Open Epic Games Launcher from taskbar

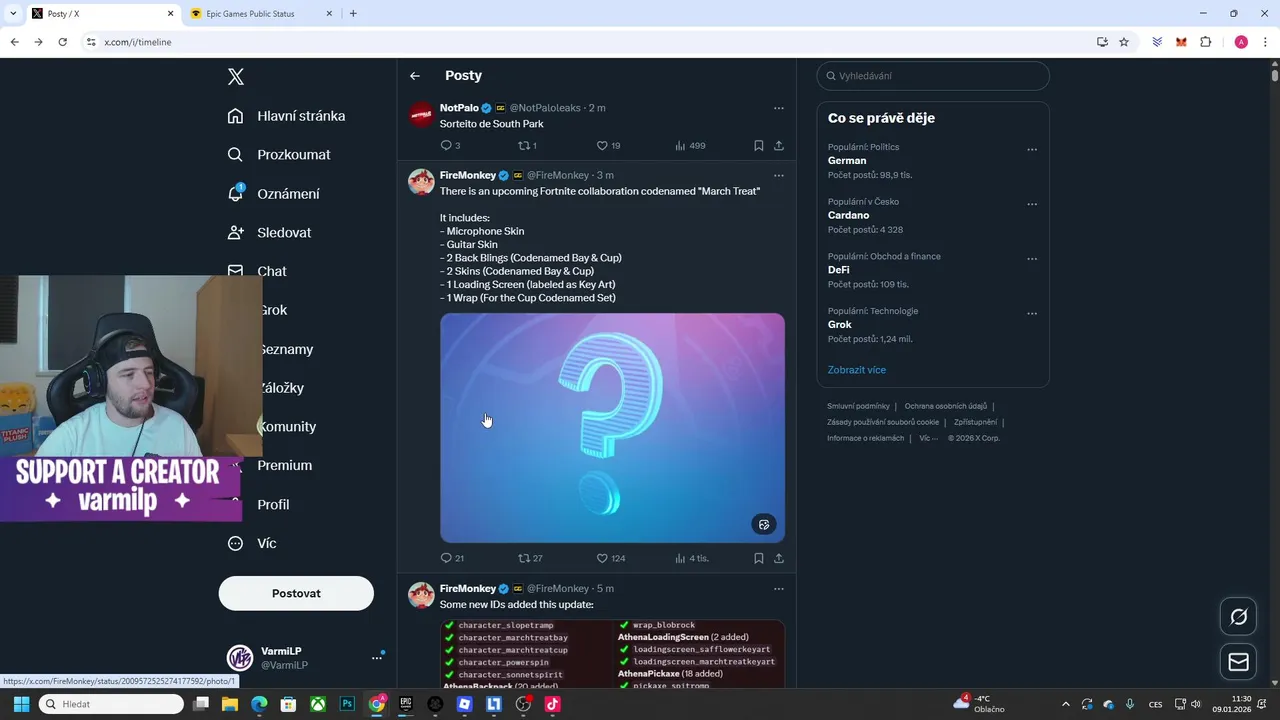(x=406, y=704)
